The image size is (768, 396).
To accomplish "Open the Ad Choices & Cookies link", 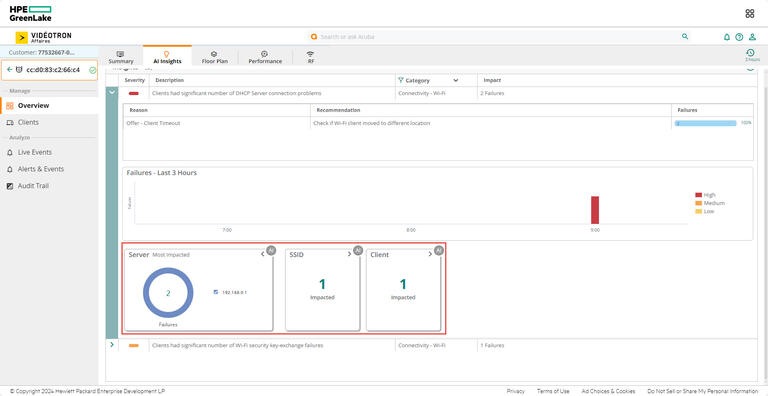I will click(608, 391).
